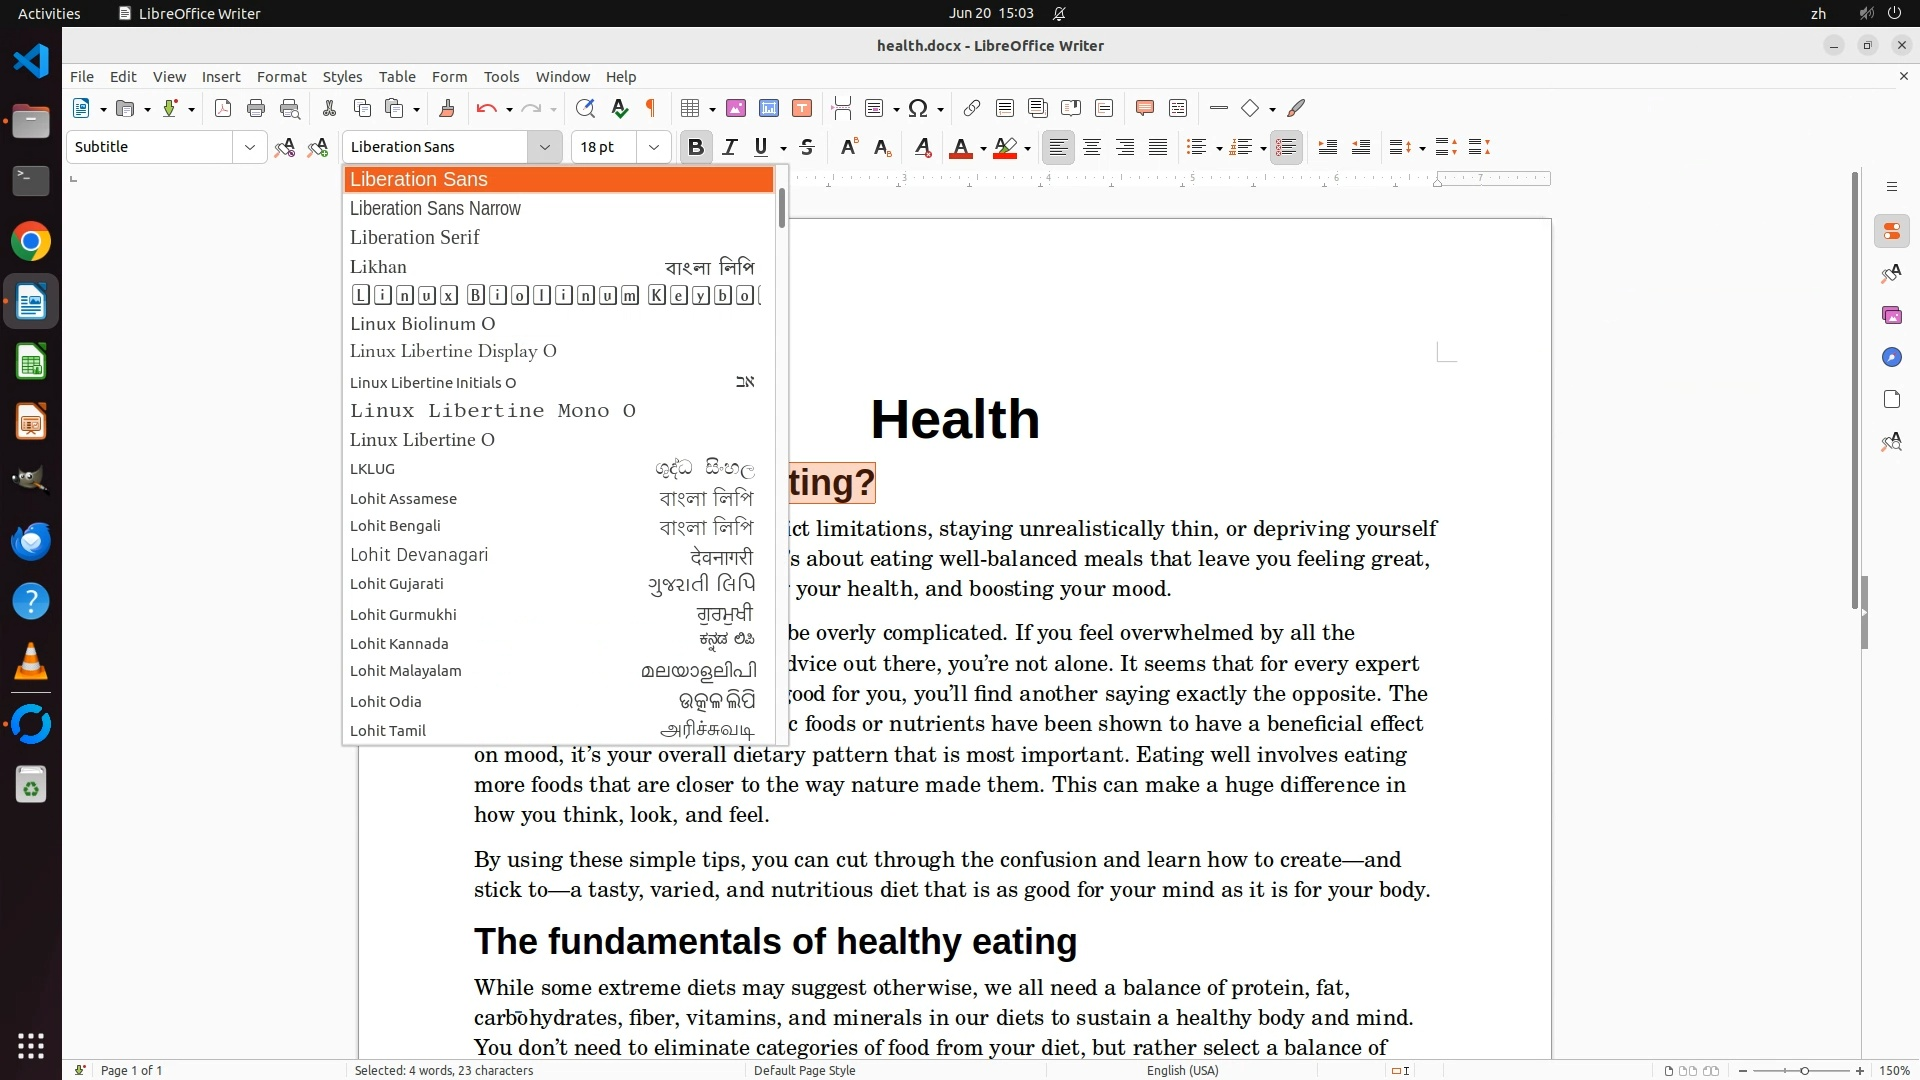This screenshot has height=1080, width=1920.
Task: Click the Insert Image toolbar icon
Action: point(736,108)
